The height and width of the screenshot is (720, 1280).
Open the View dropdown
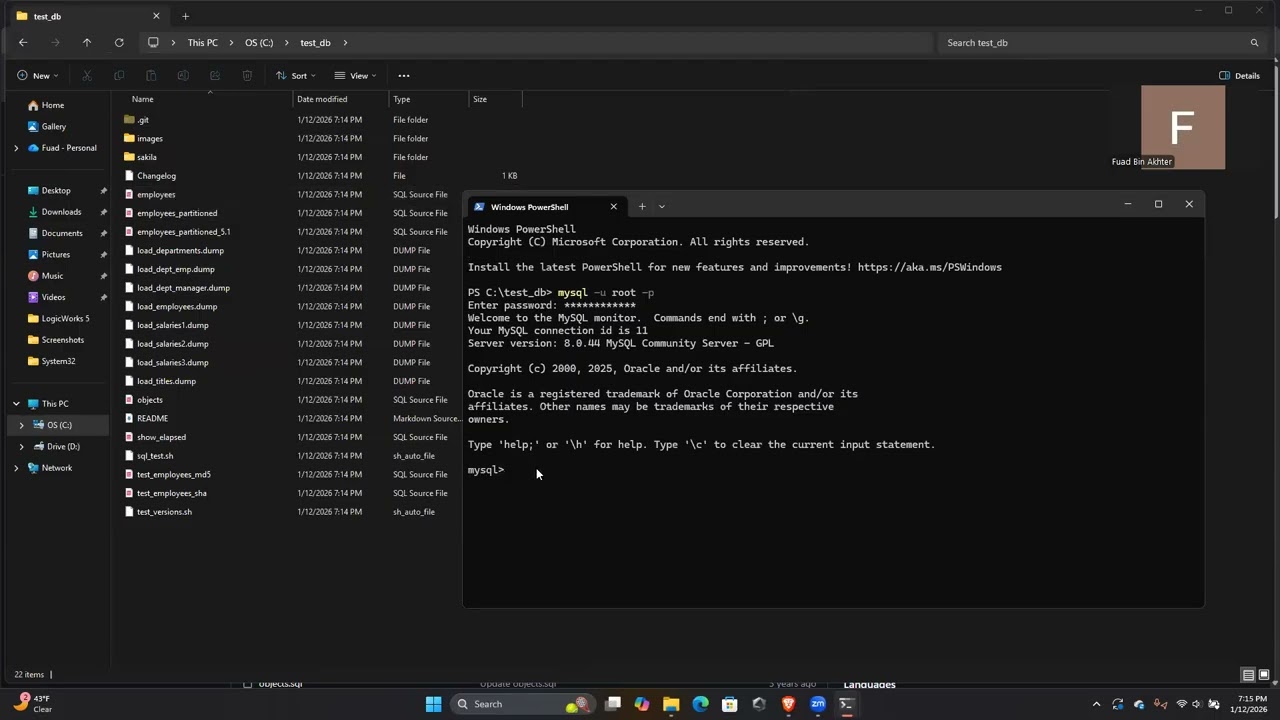pyautogui.click(x=355, y=76)
